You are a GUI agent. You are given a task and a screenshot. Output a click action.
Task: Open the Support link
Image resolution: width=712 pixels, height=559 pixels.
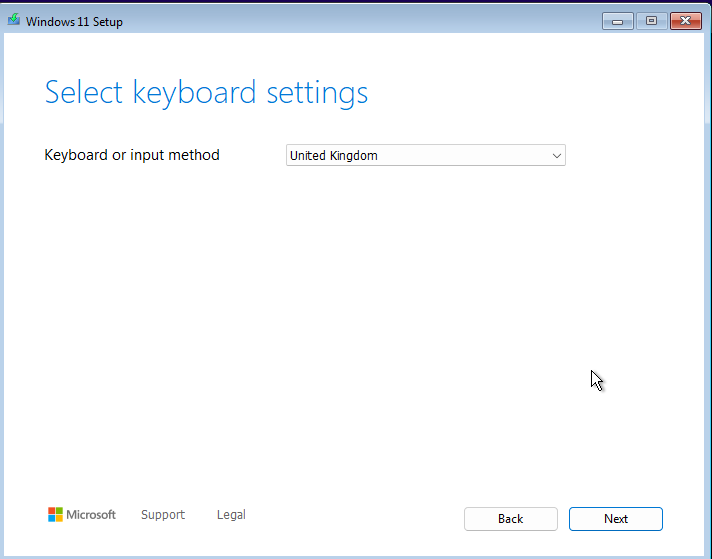pos(163,515)
